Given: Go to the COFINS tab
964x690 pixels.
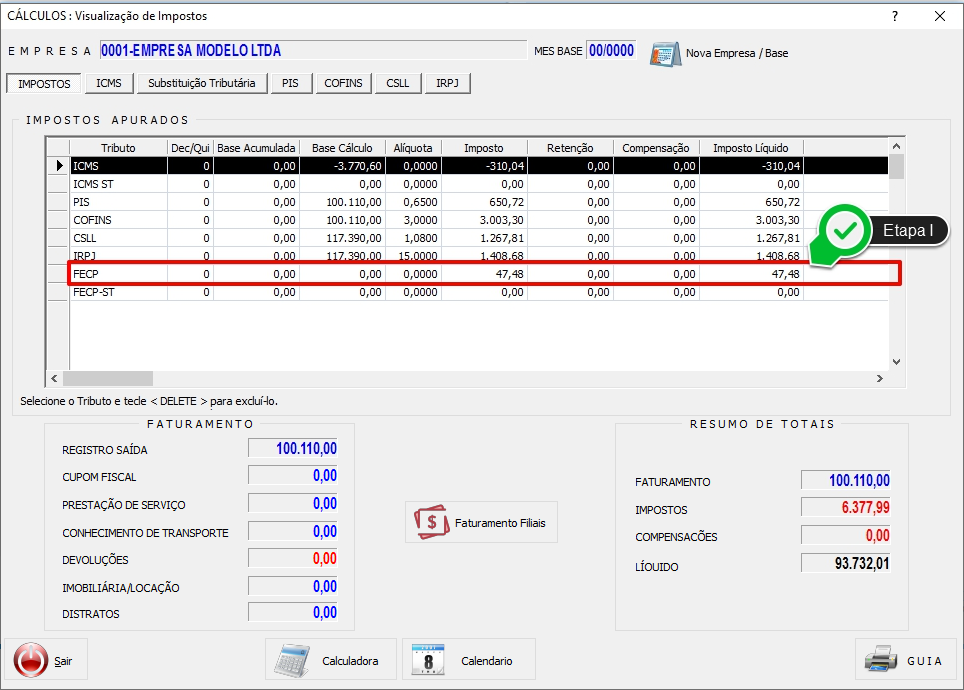Looking at the screenshot, I should click(344, 83).
